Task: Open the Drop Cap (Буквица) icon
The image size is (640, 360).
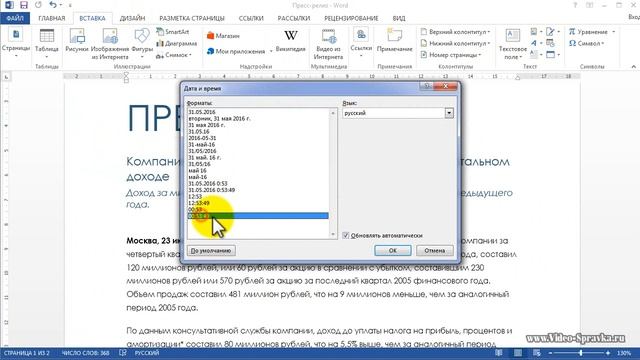Action: tap(534, 54)
